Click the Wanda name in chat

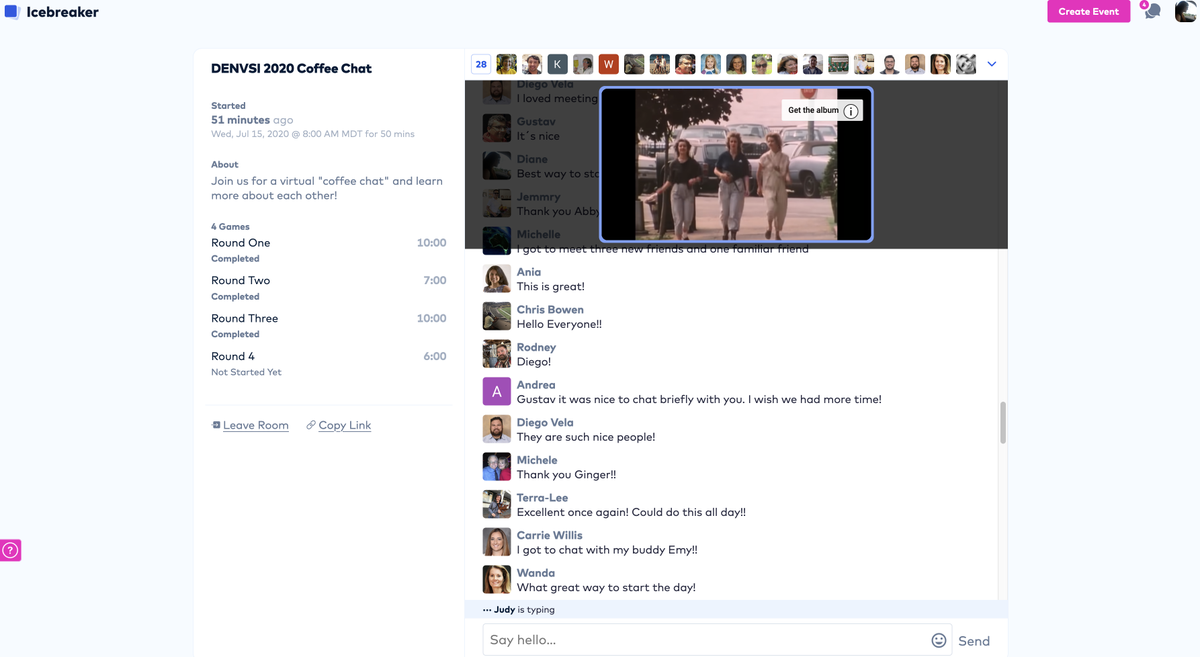536,573
